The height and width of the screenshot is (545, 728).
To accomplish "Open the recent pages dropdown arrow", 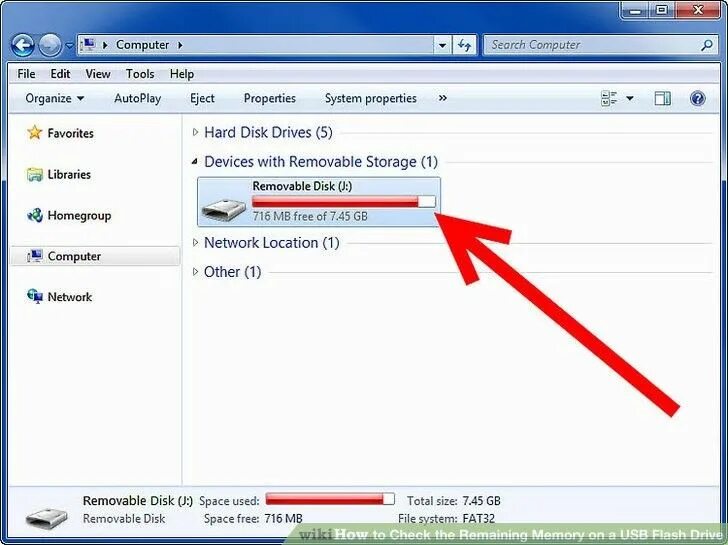I will coord(69,45).
